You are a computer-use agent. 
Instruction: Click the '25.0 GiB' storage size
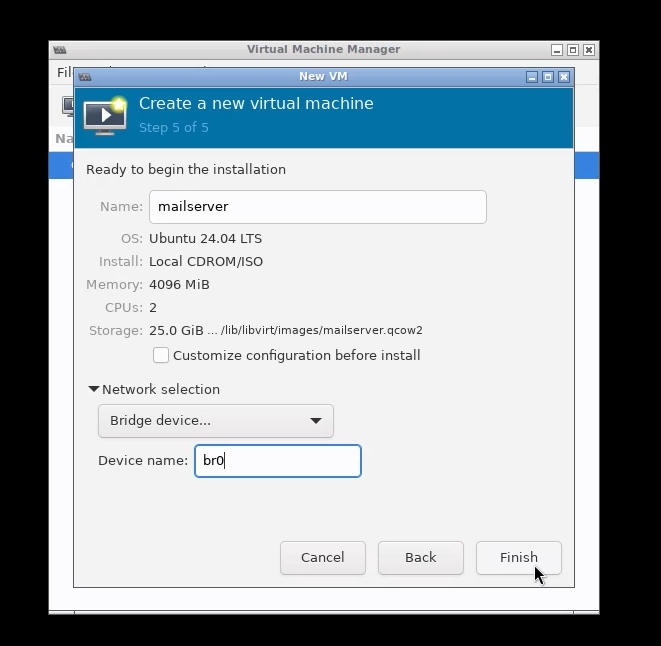tap(176, 330)
